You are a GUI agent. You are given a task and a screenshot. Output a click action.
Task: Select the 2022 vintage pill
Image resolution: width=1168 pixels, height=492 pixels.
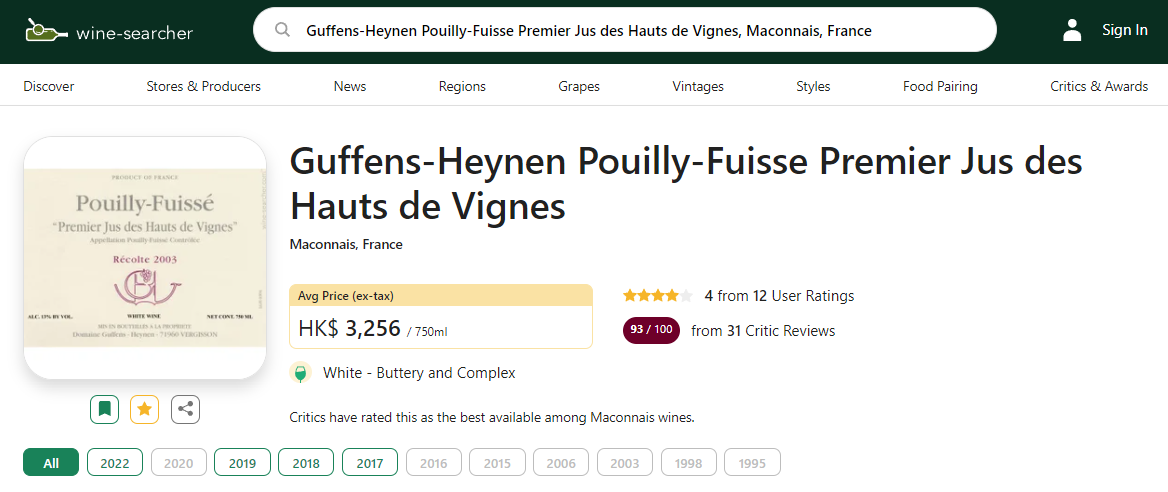pyautogui.click(x=115, y=463)
